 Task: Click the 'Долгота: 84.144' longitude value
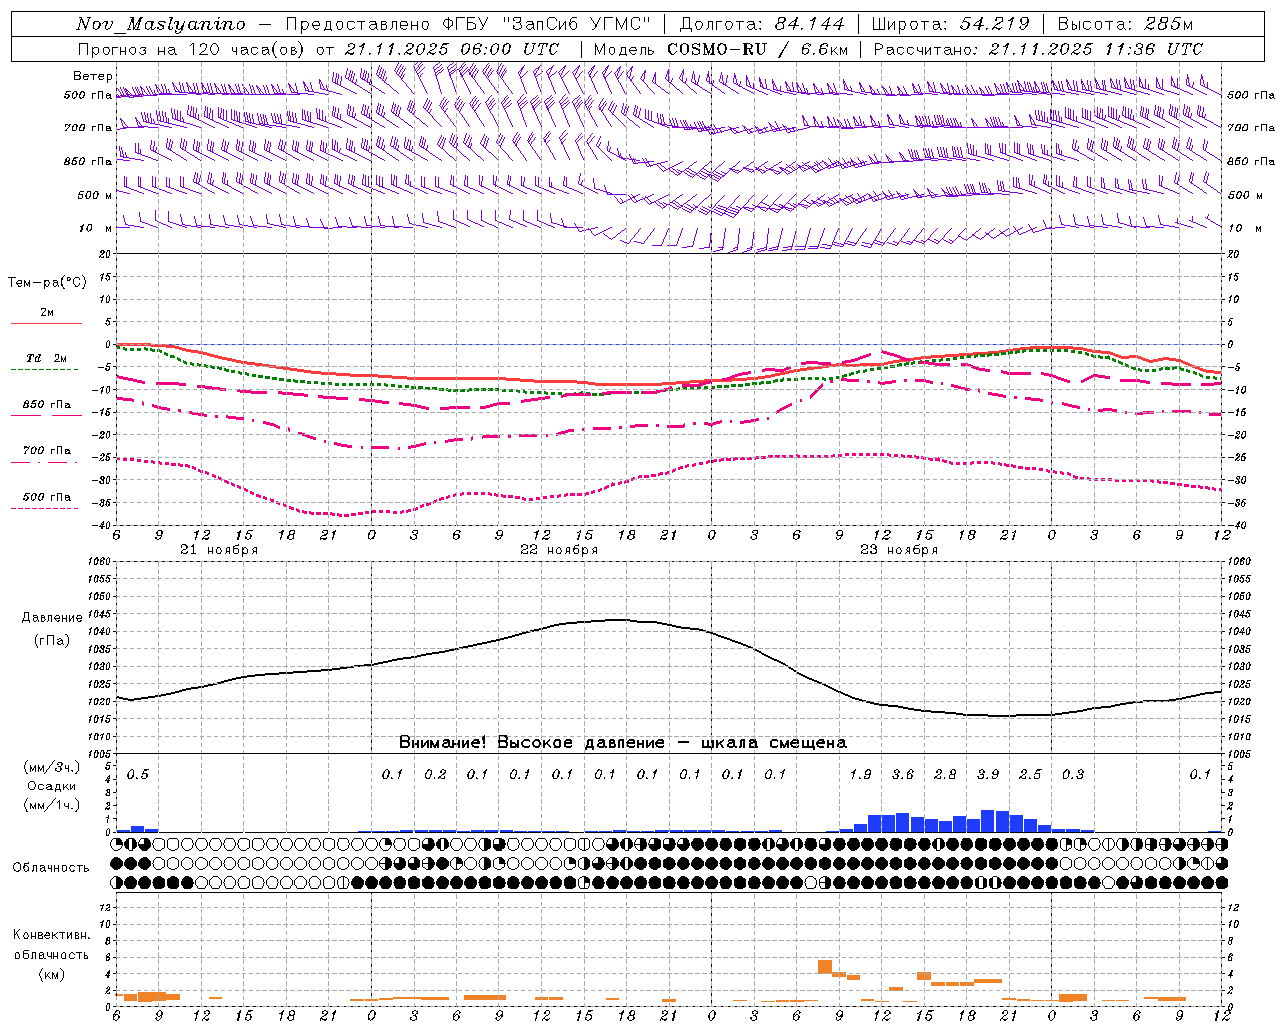[762, 24]
